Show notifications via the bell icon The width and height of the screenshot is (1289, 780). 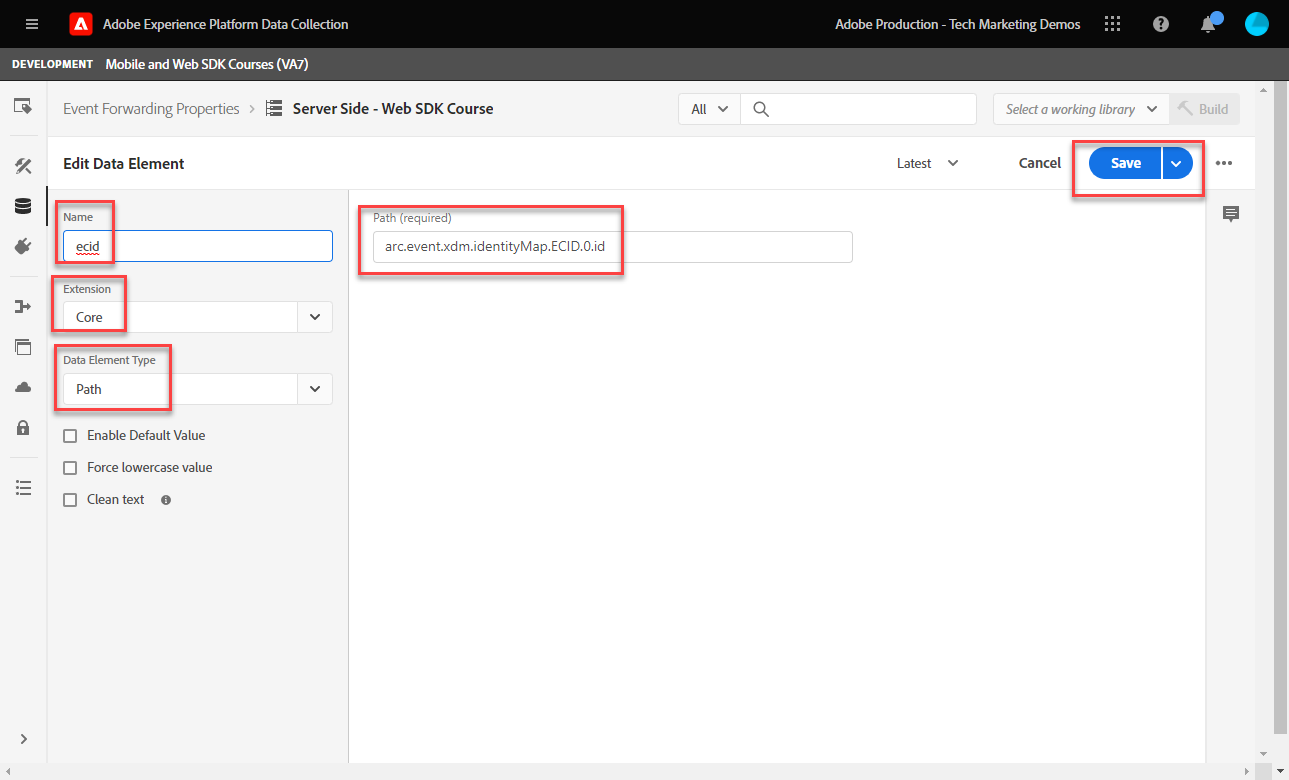1209,24
